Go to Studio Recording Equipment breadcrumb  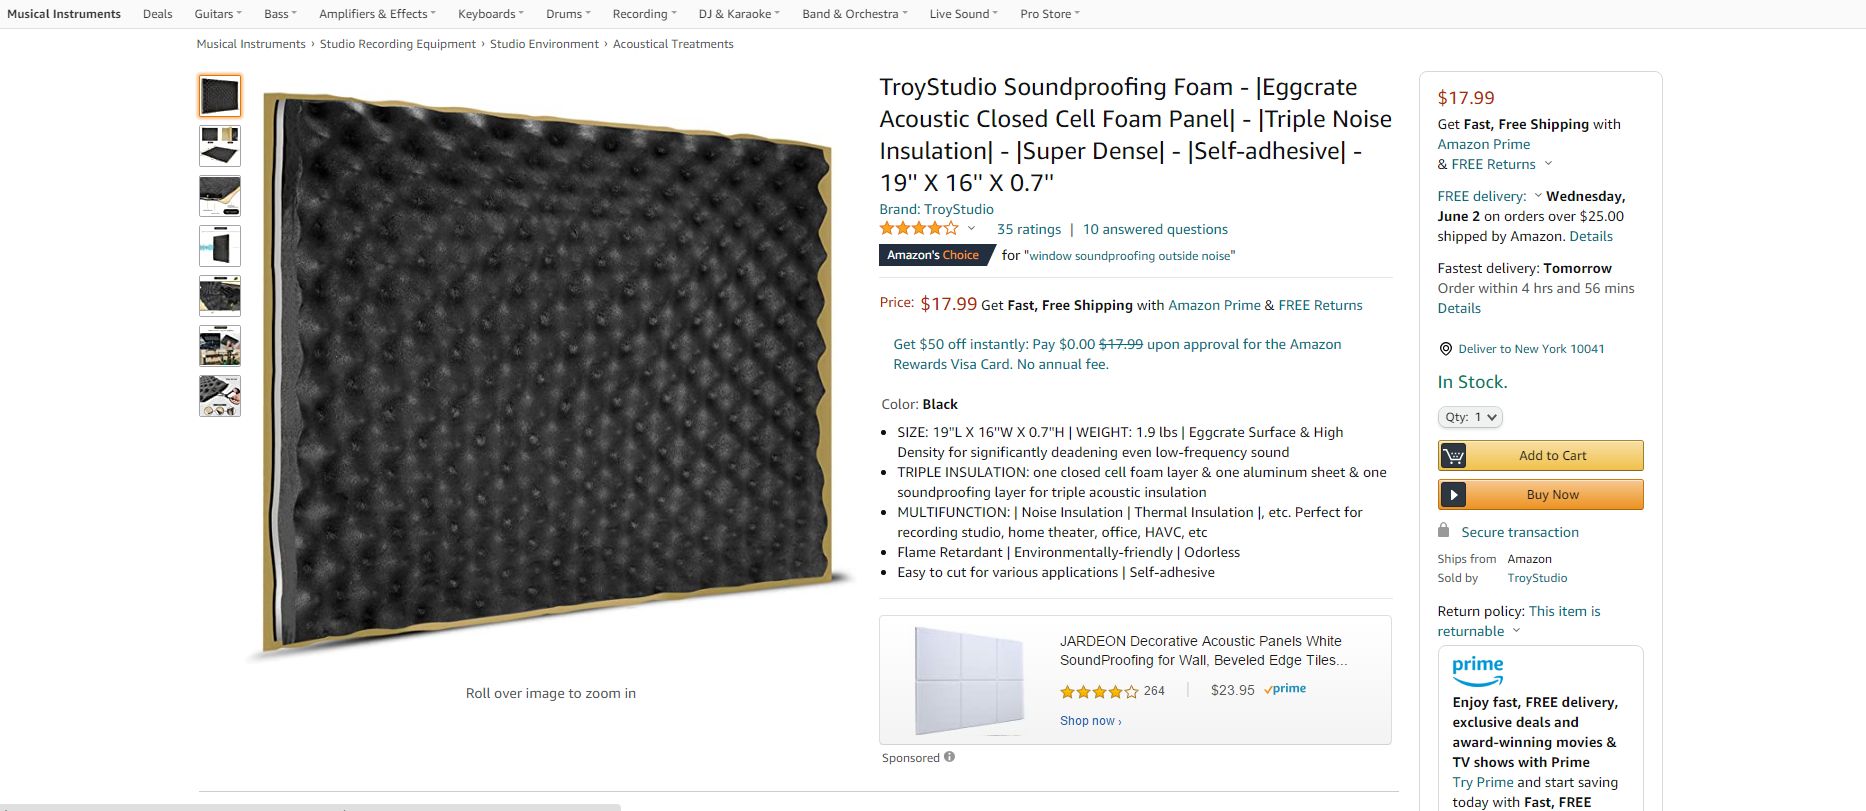pyautogui.click(x=397, y=44)
